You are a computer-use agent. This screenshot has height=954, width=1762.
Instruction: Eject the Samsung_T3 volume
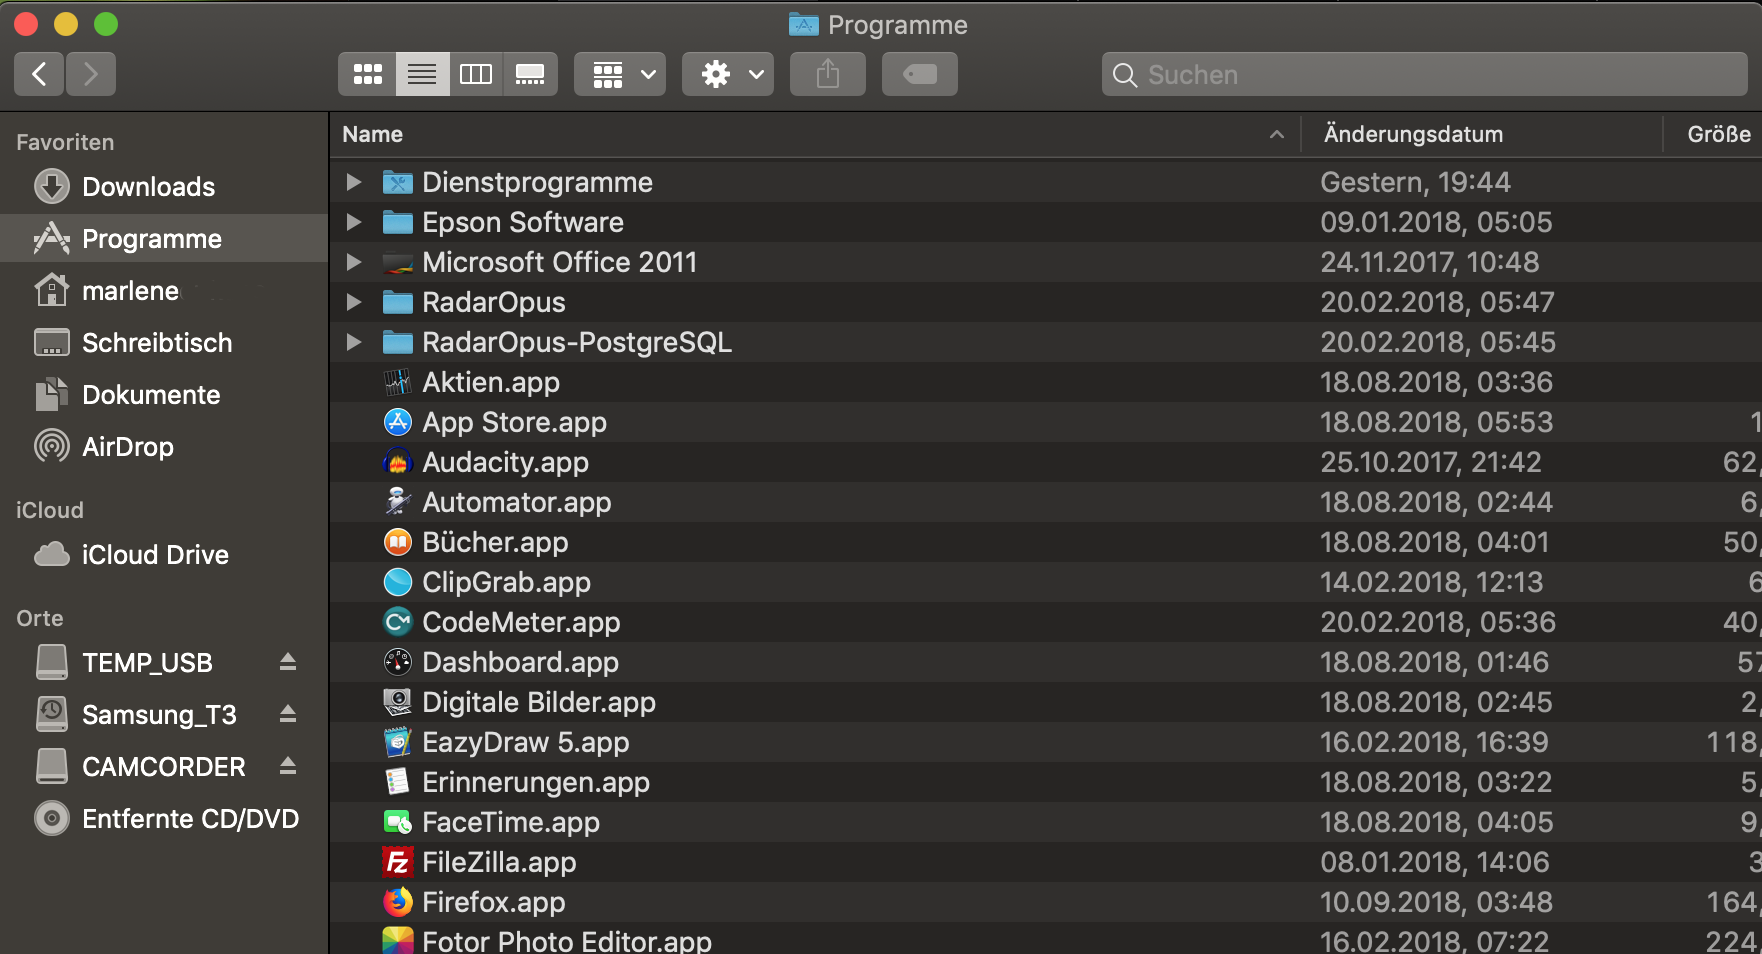pos(288,714)
